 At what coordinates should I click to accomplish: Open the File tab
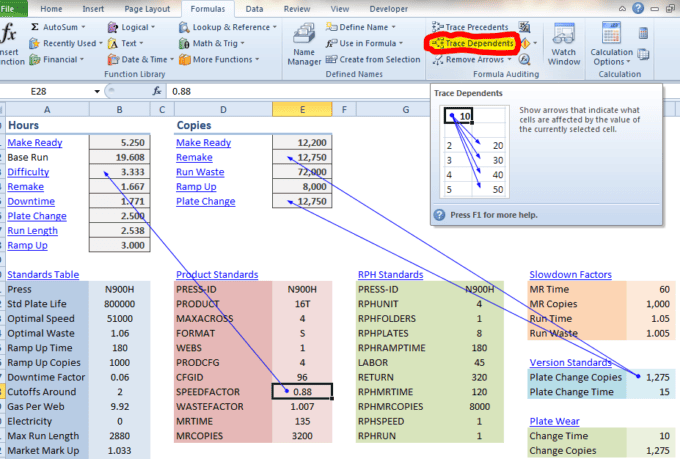pos(12,8)
